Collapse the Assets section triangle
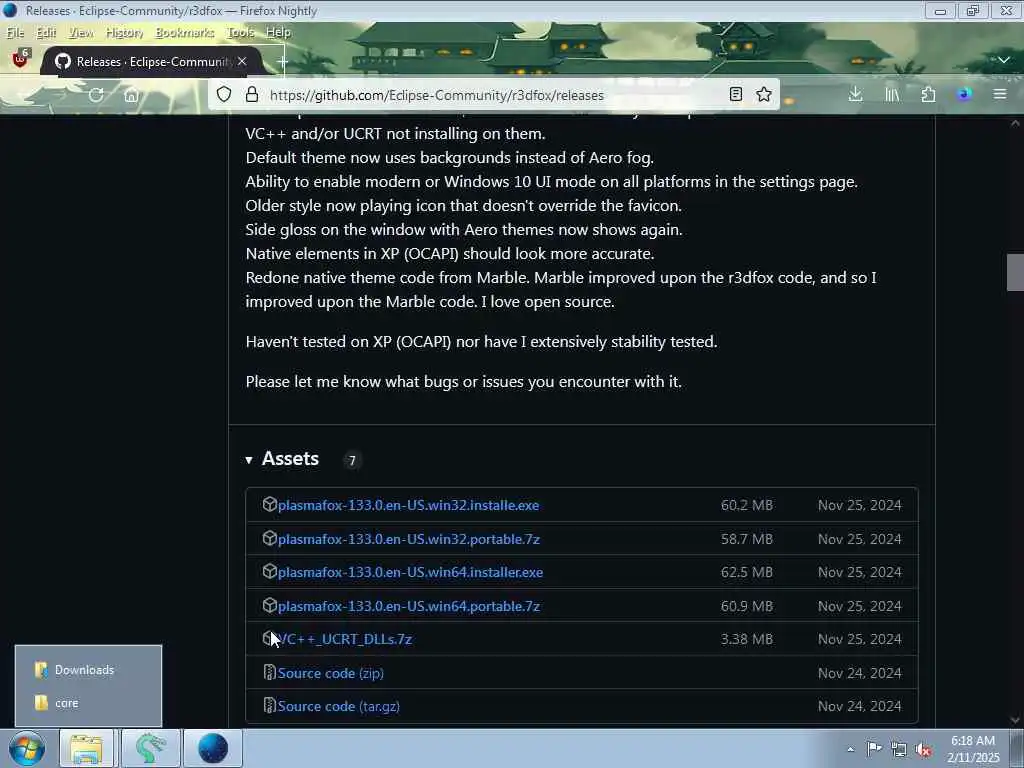The width and height of the screenshot is (1024, 768). [x=249, y=460]
